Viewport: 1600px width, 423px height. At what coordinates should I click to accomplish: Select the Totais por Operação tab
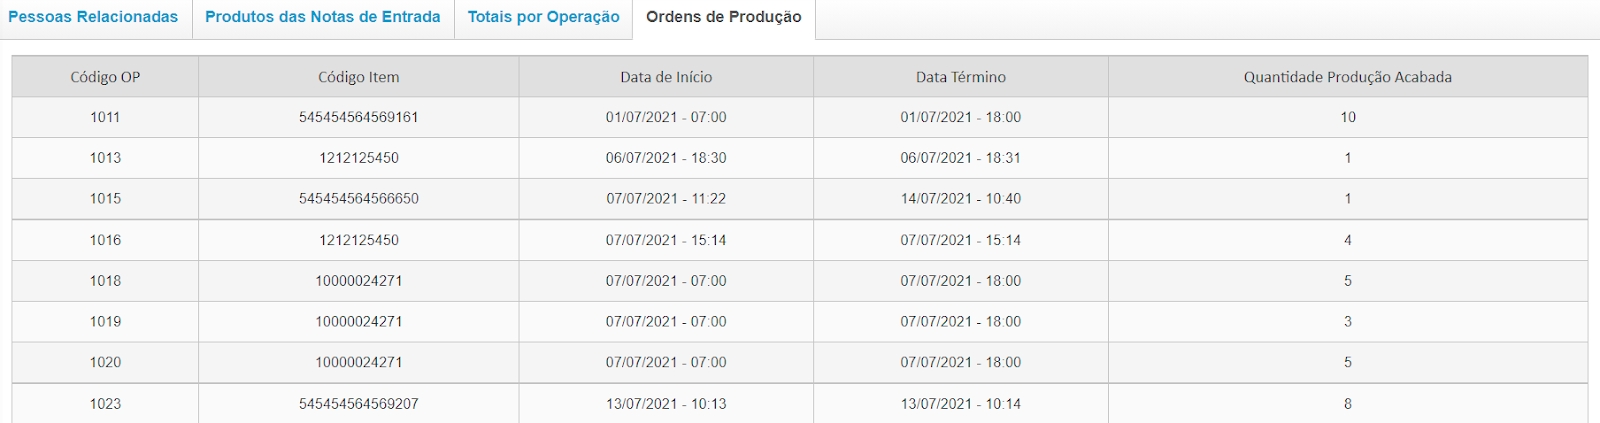coord(543,17)
